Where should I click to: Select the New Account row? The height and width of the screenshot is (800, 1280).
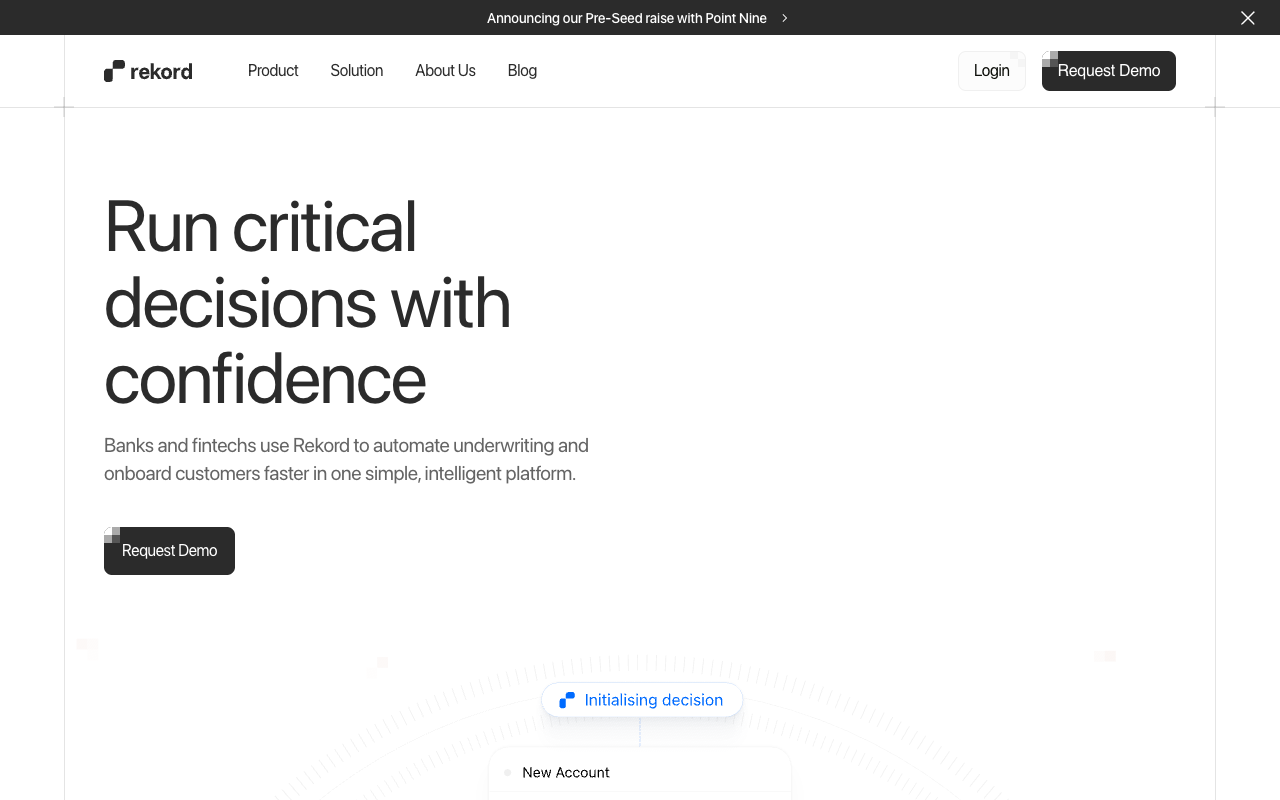point(640,772)
